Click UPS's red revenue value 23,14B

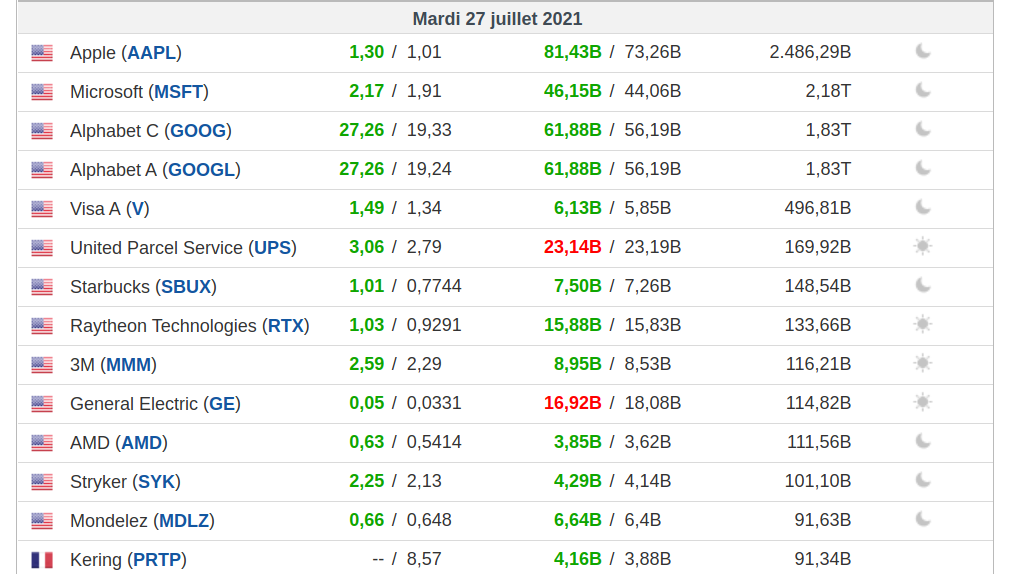point(573,247)
